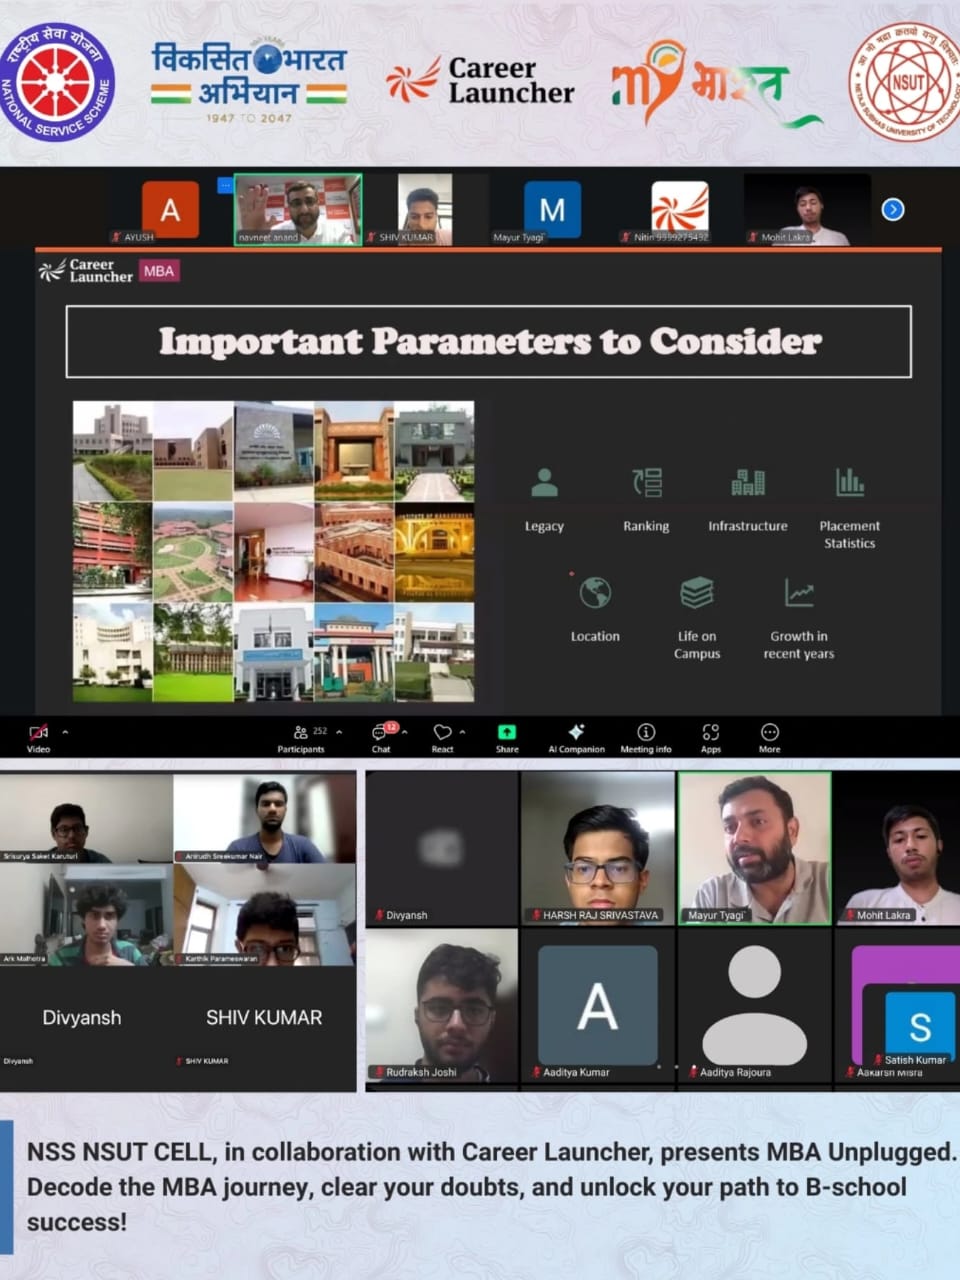Click the Viksit Bharat Abhiyan logo
Image resolution: width=960 pixels, height=1280 pixels.
click(x=249, y=82)
